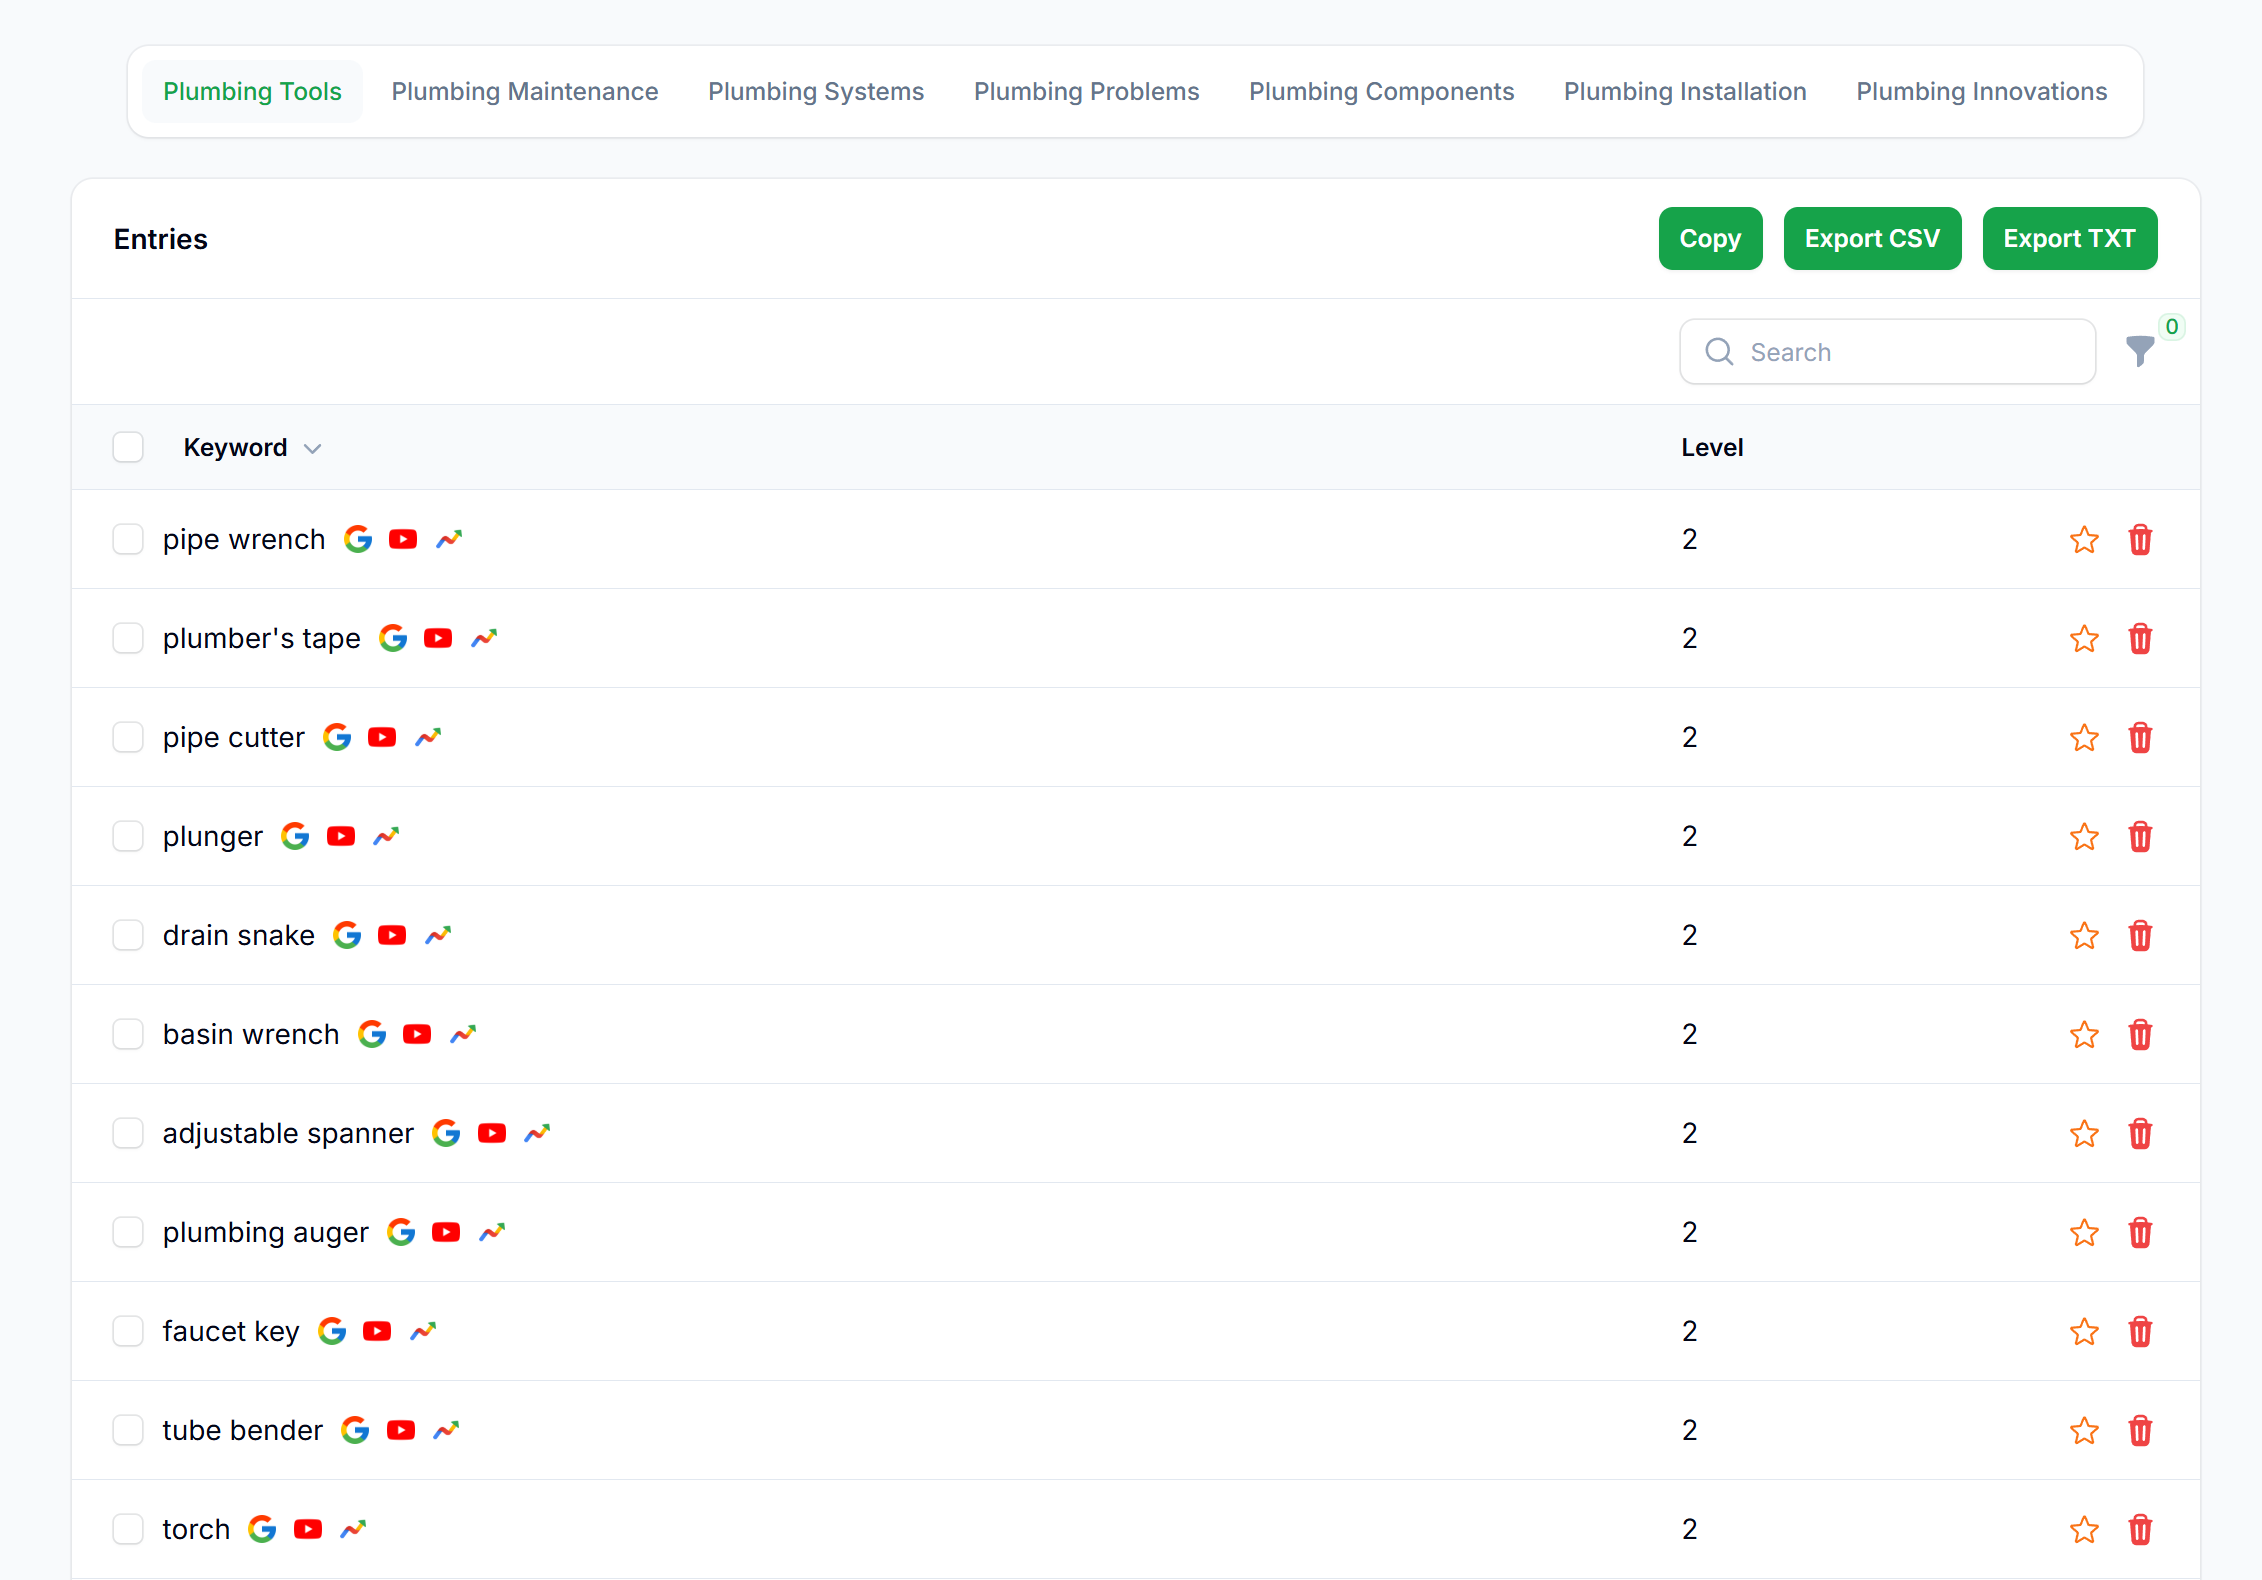Star the plunger keyword
2262x1580 pixels.
(x=2084, y=837)
